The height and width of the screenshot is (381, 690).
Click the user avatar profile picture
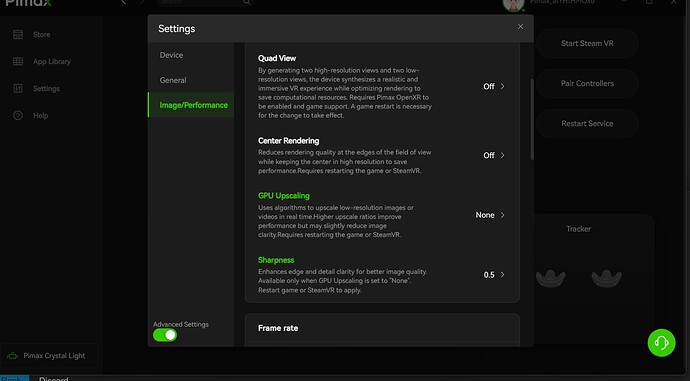513,4
